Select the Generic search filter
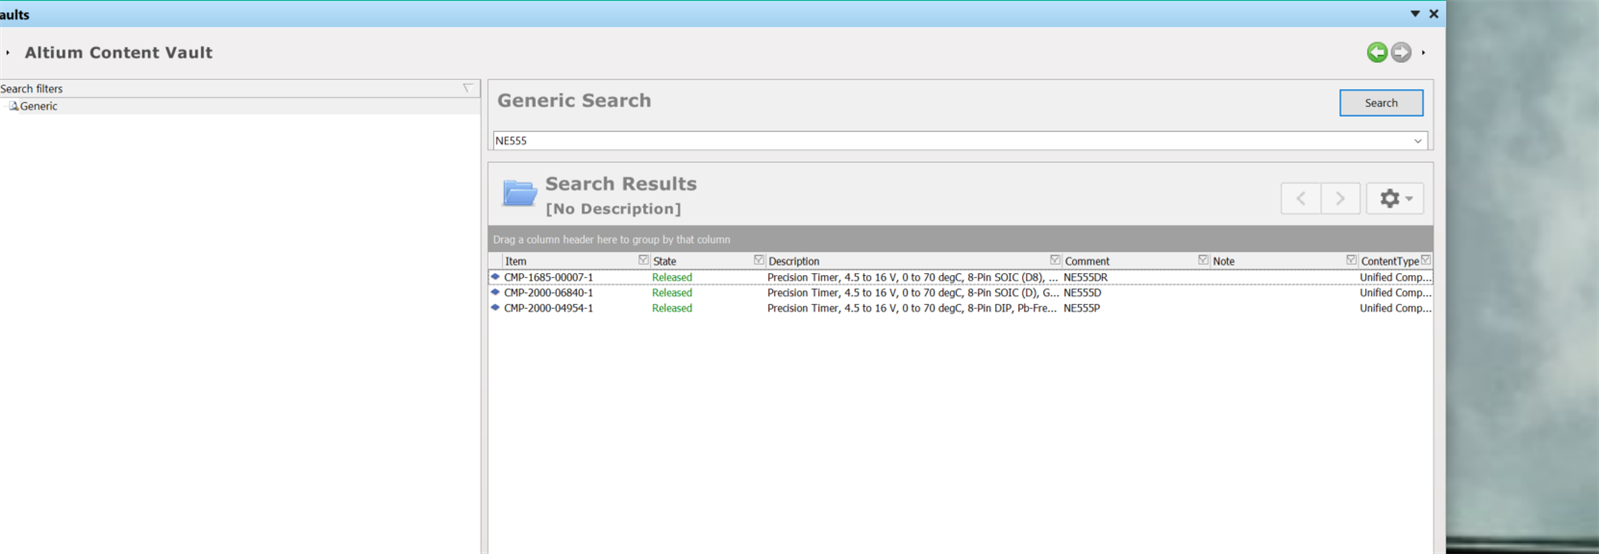Image resolution: width=1599 pixels, height=554 pixels. [38, 106]
